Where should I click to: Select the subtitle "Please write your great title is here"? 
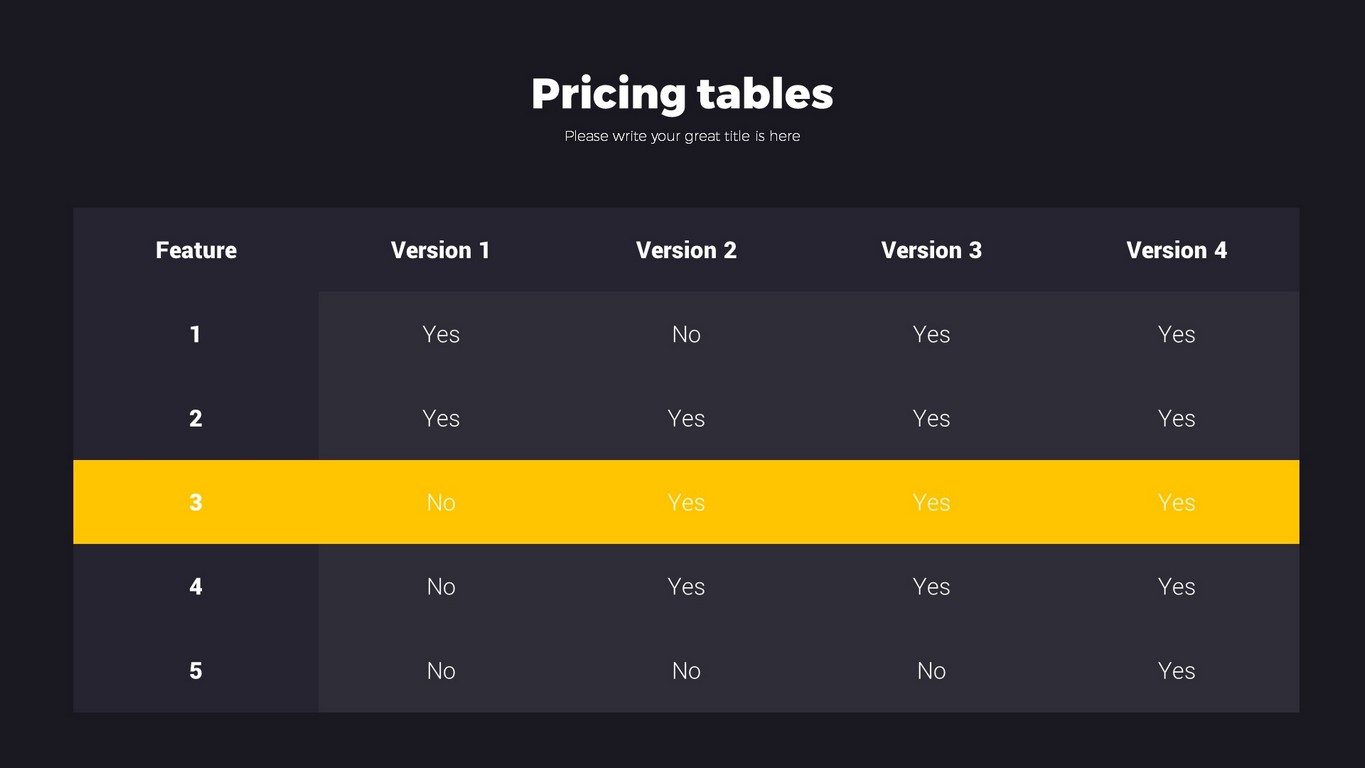(x=682, y=136)
